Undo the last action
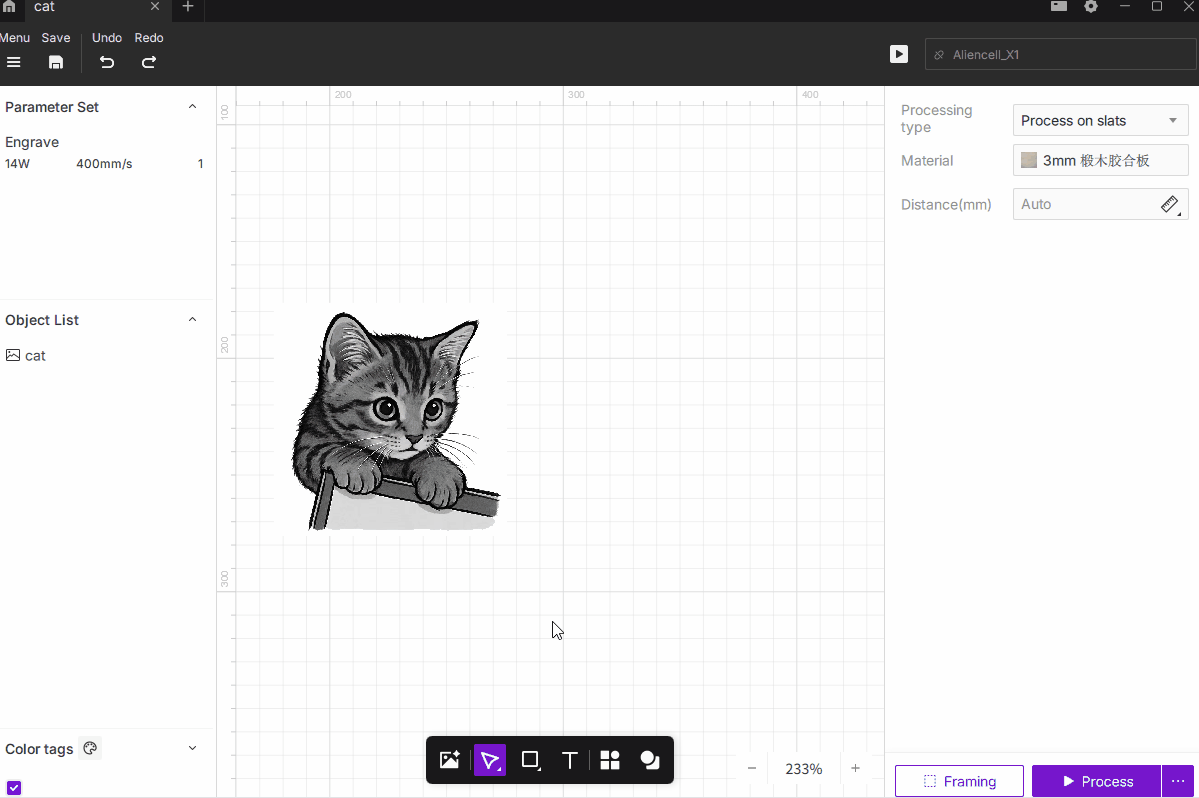 [x=107, y=62]
